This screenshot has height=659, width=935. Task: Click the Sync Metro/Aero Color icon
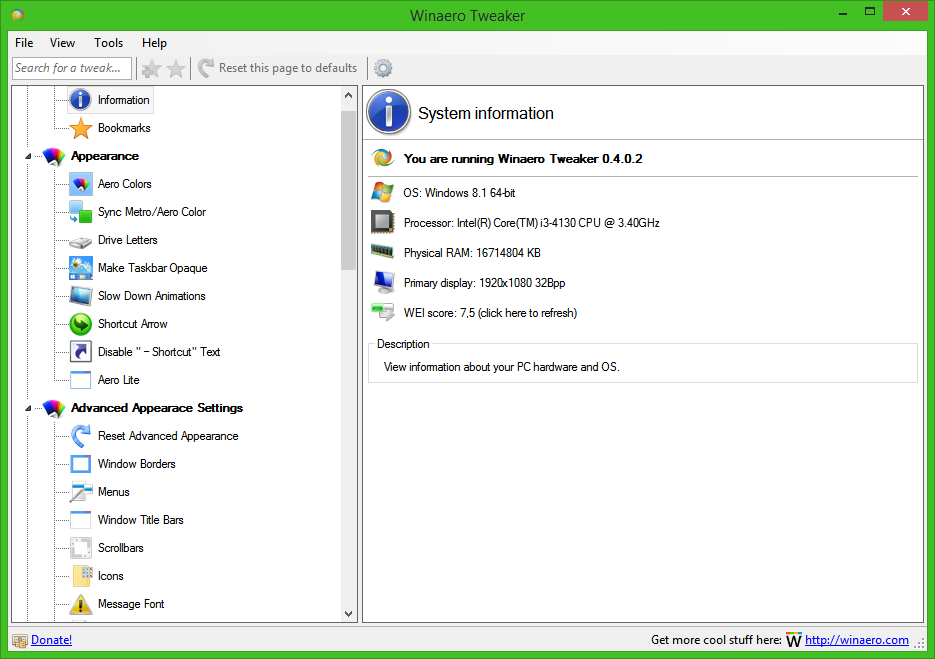click(81, 212)
